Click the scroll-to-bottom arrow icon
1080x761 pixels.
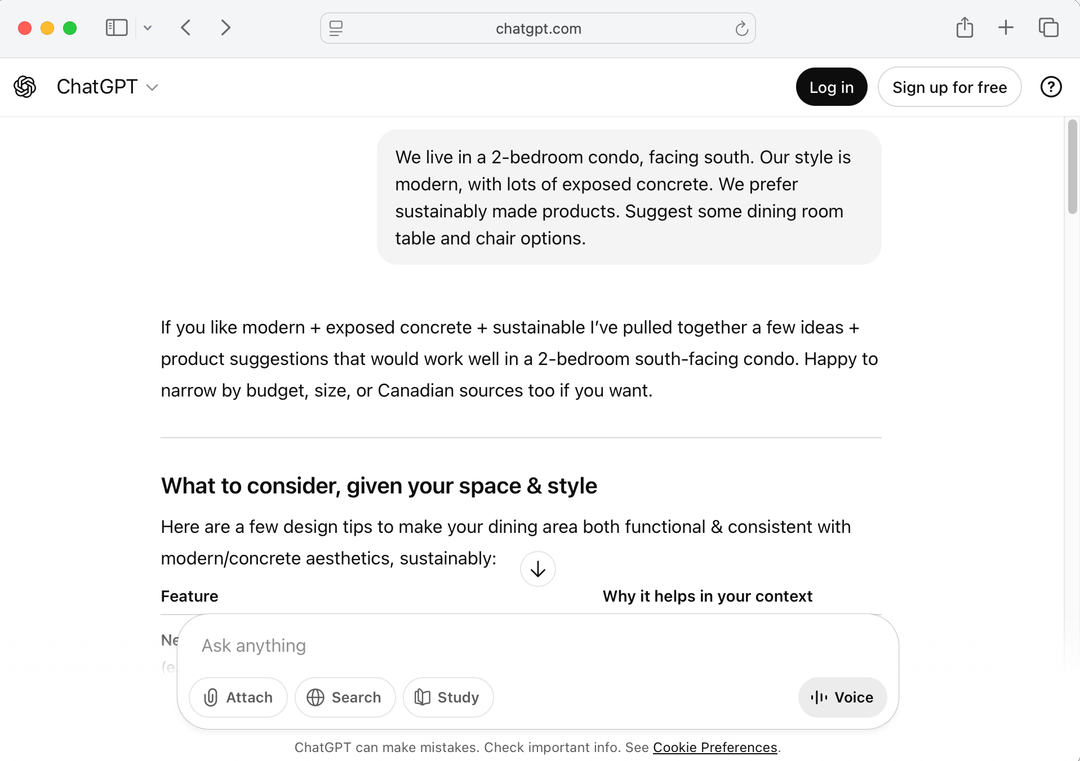click(x=538, y=568)
